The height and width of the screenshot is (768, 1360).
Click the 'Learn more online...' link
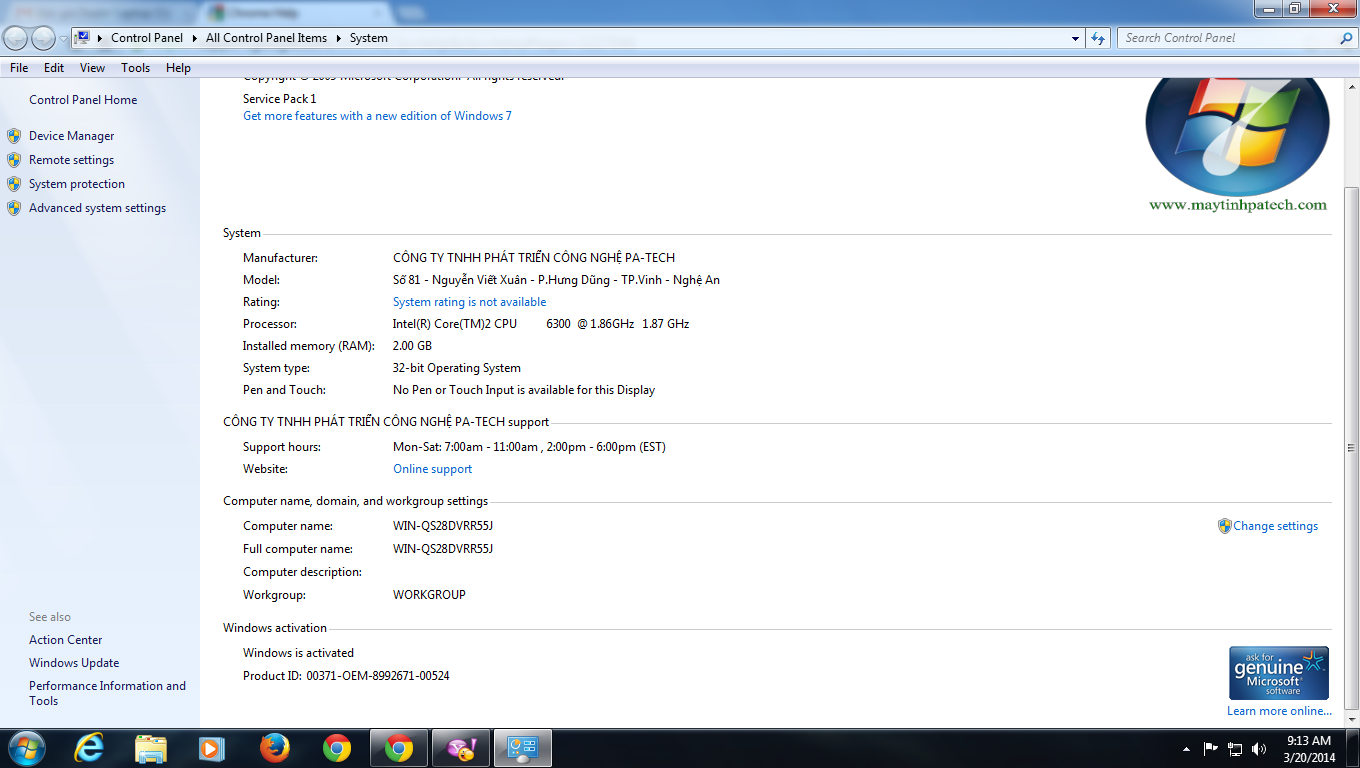(x=1280, y=711)
